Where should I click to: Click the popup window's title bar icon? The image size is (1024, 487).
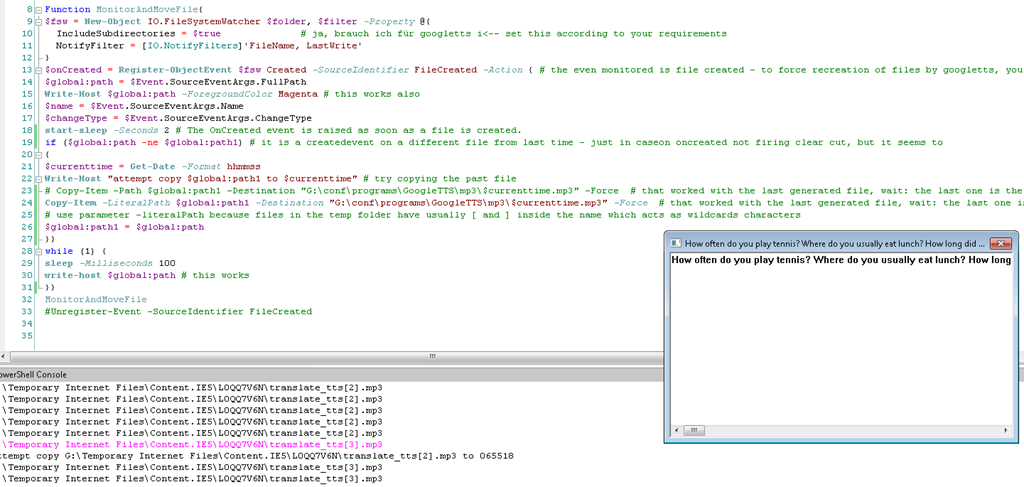pyautogui.click(x=675, y=242)
